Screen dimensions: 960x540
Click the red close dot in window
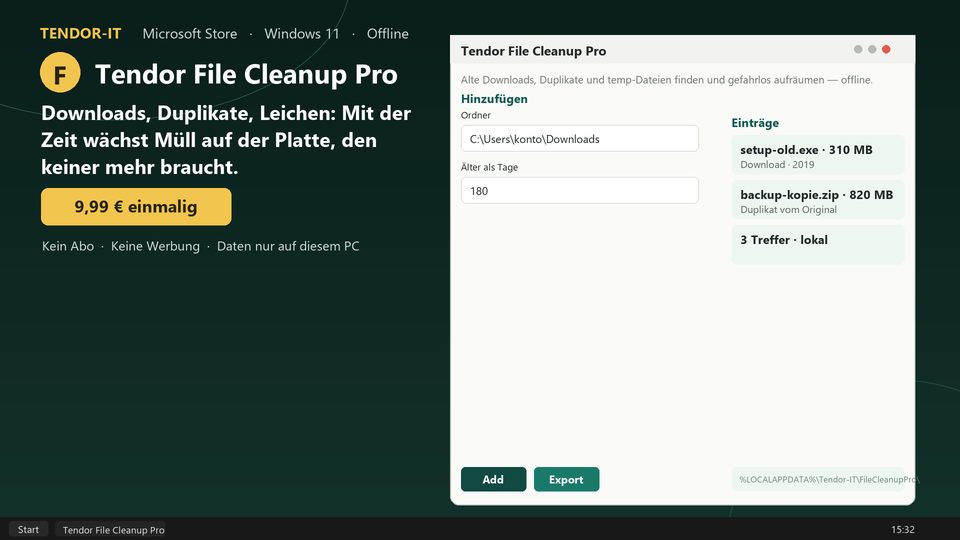coord(886,50)
